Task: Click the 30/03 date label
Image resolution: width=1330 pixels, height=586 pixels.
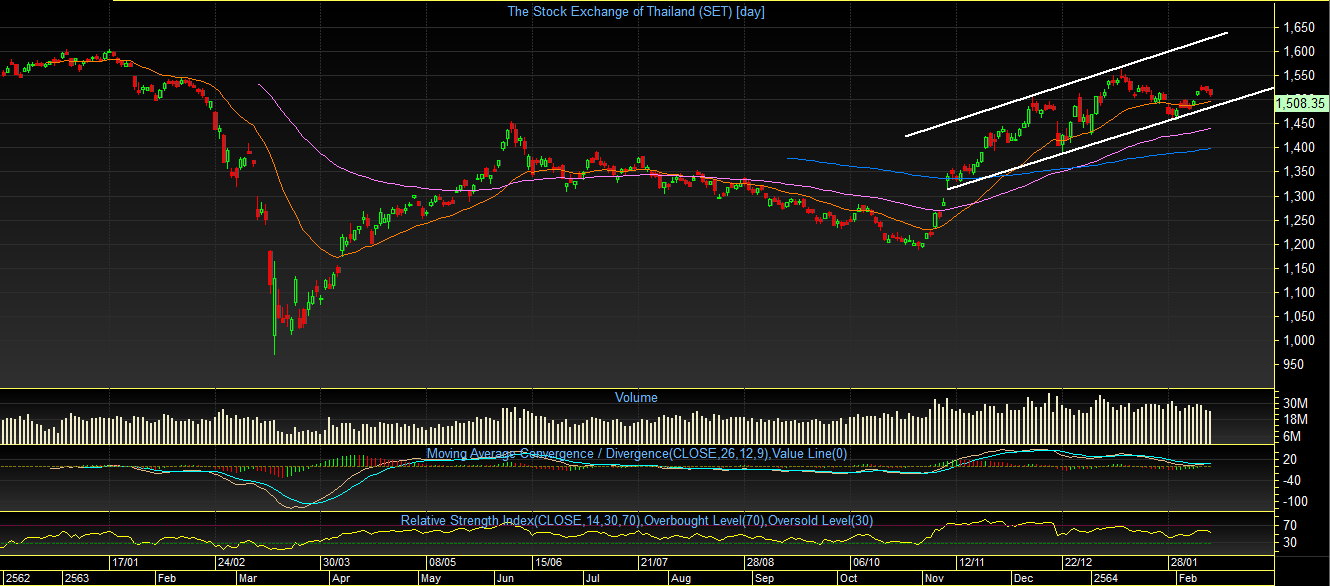Action: click(x=336, y=563)
